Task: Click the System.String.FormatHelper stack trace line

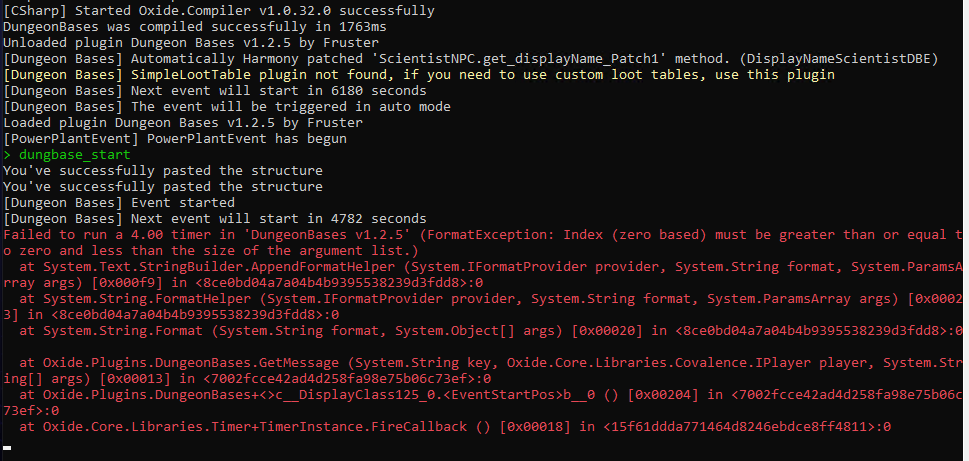Action: coord(480,299)
